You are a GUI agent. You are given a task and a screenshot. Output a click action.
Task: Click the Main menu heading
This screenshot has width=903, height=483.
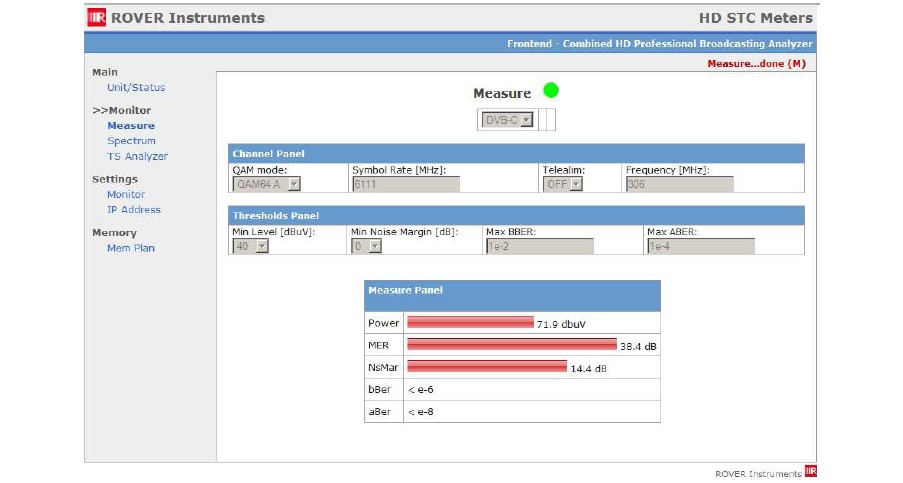click(x=105, y=72)
